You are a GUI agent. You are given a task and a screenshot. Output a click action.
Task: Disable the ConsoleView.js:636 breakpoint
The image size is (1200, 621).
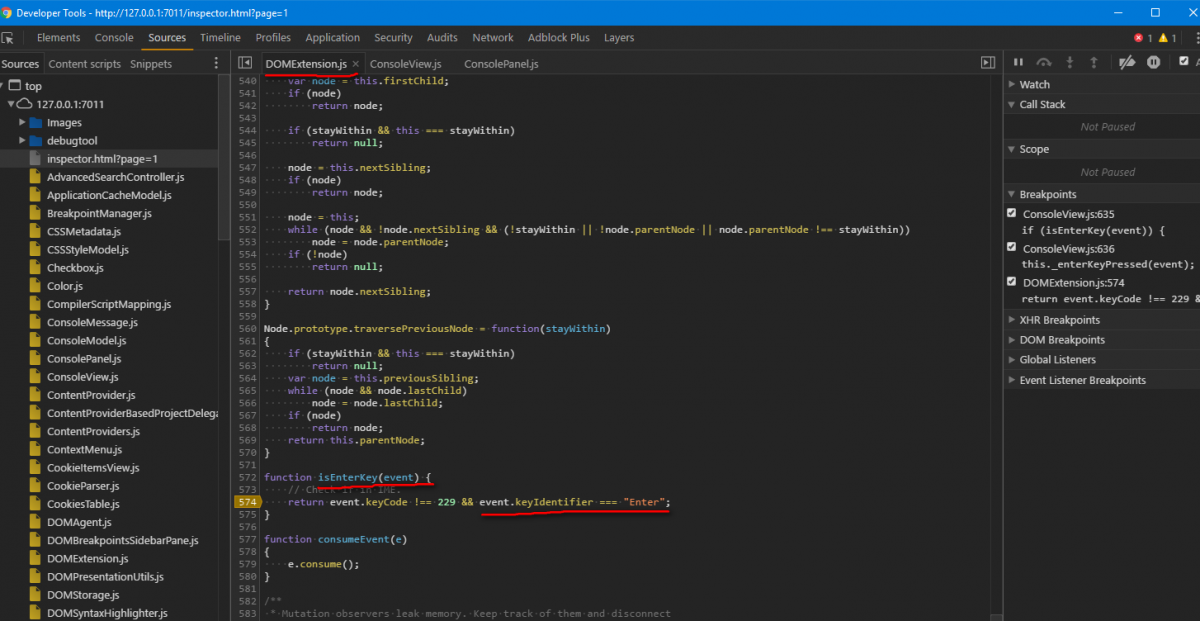(1011, 248)
